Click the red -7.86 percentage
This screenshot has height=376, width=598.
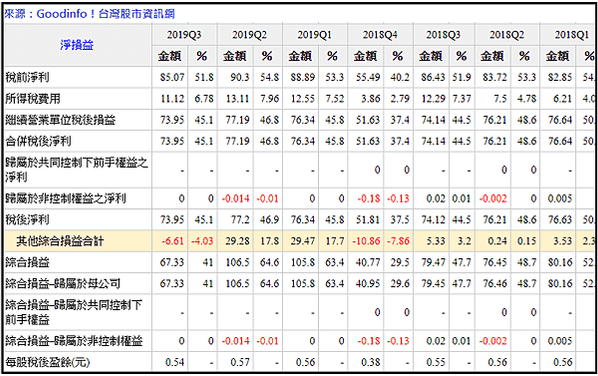coord(398,241)
